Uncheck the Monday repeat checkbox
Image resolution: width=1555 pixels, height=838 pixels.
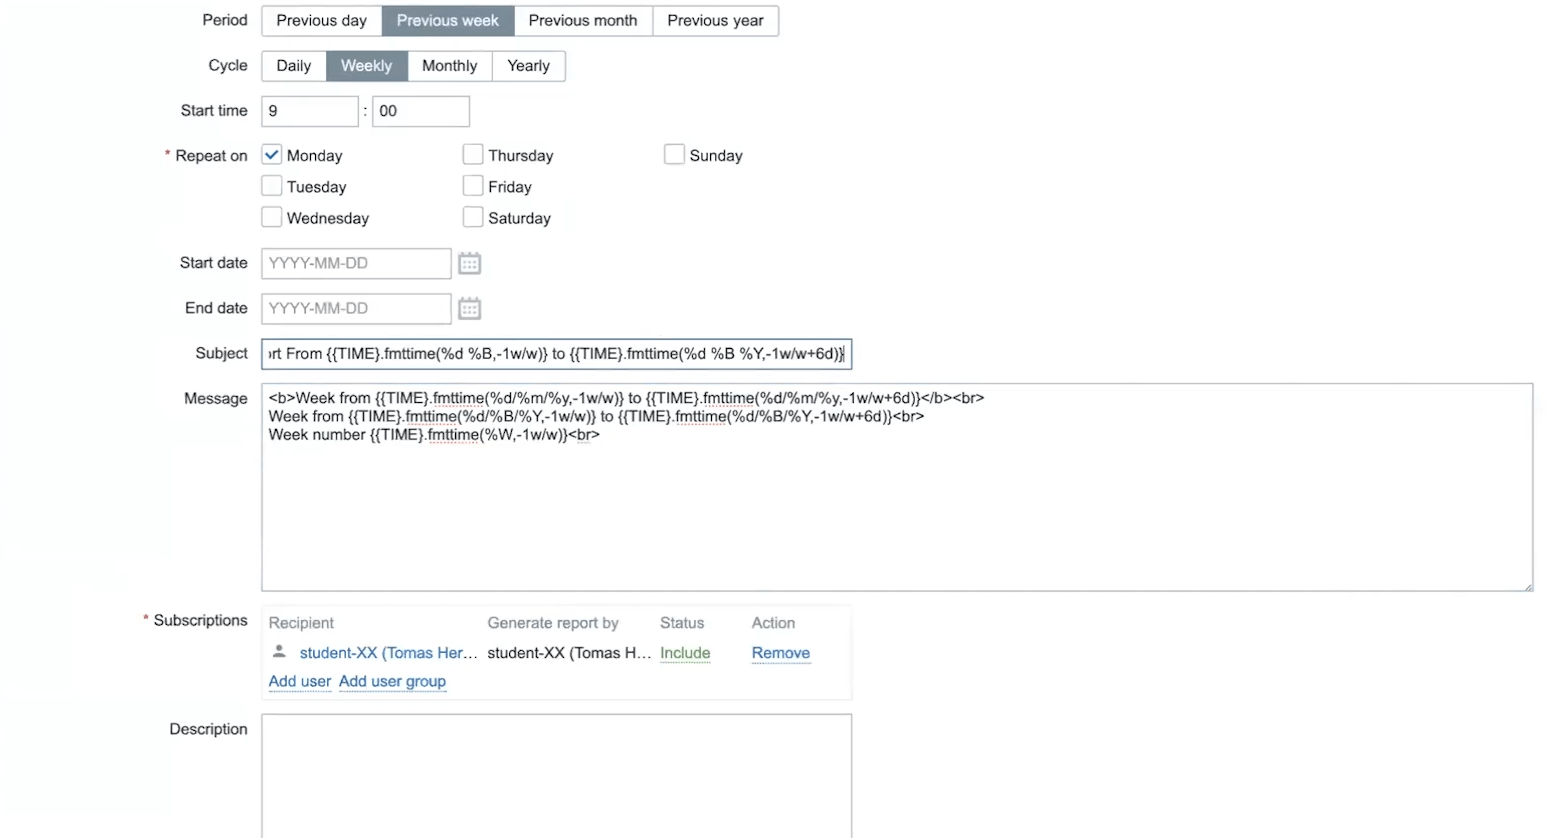coord(271,154)
